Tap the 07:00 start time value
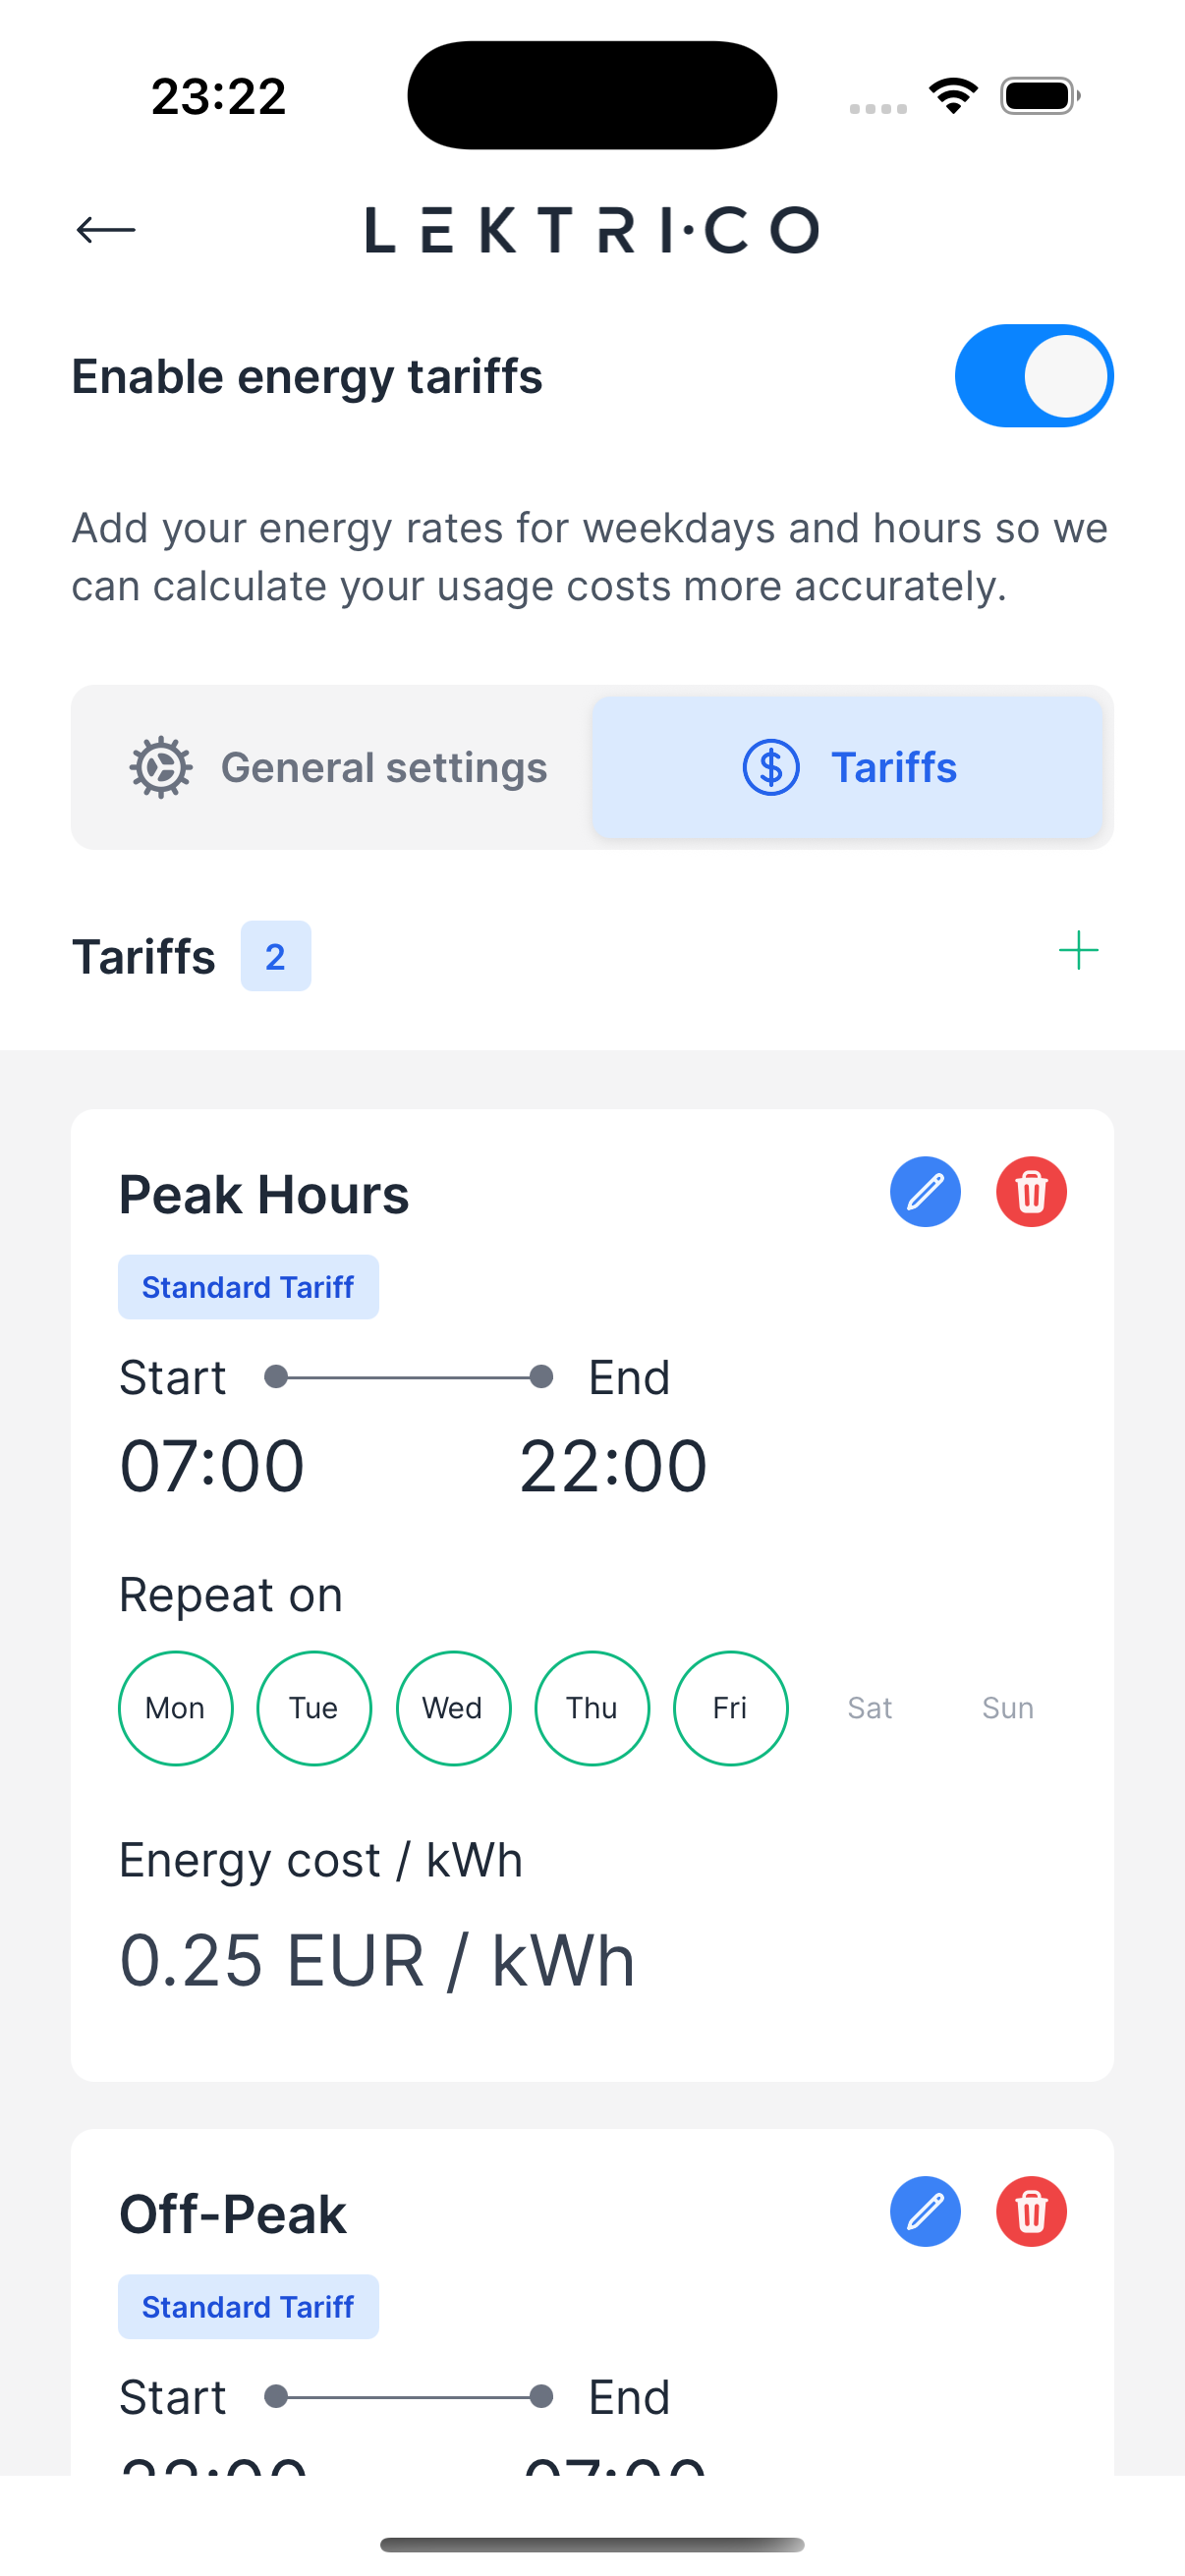Screen dimensions: 1185x2576 tap(212, 1466)
